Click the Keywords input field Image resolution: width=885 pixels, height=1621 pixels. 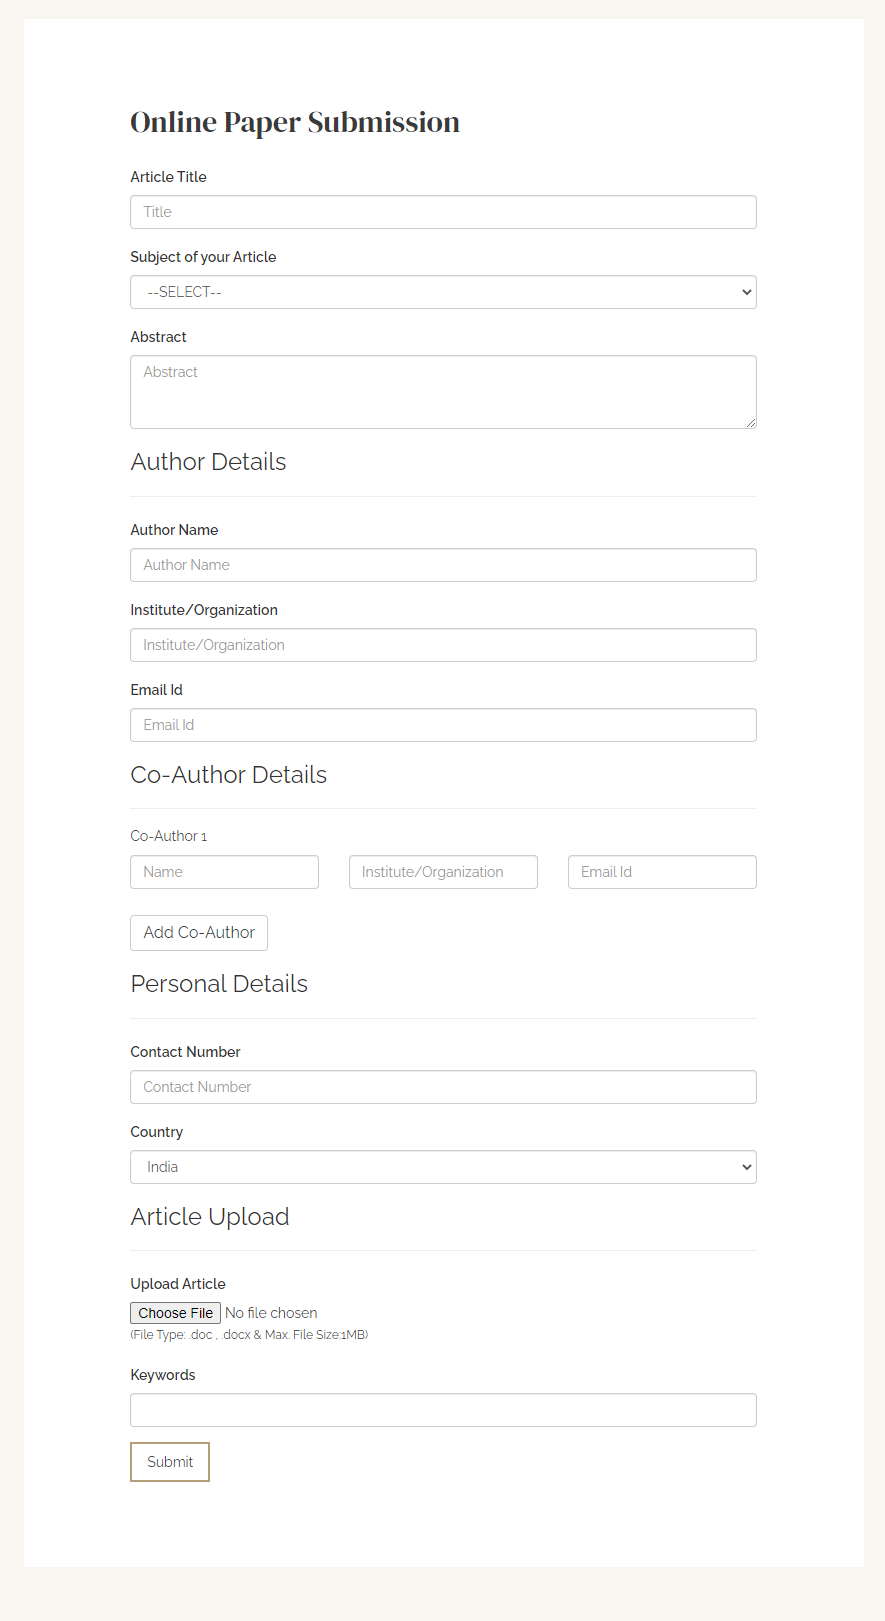pos(443,1409)
